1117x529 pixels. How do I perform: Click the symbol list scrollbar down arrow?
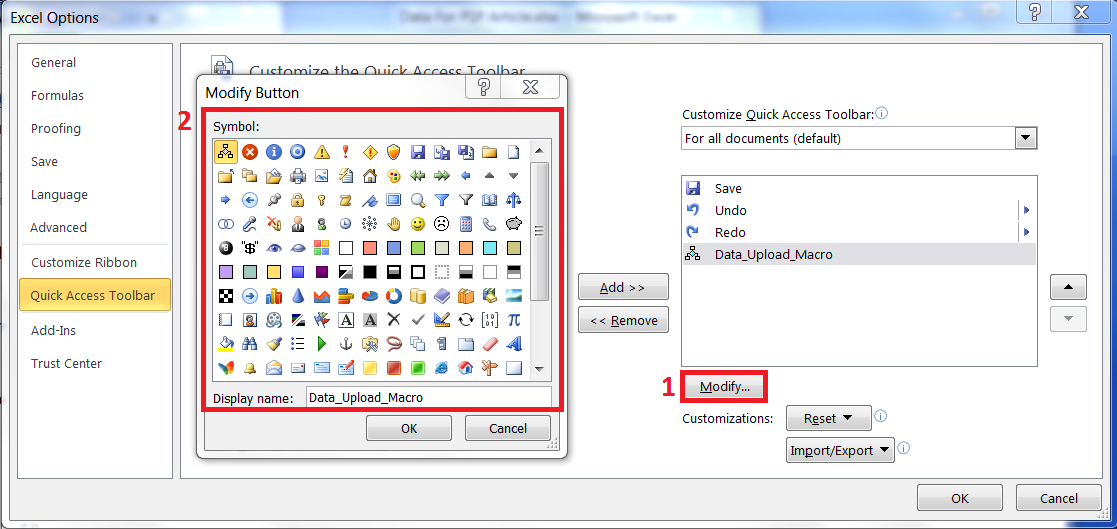coord(539,369)
